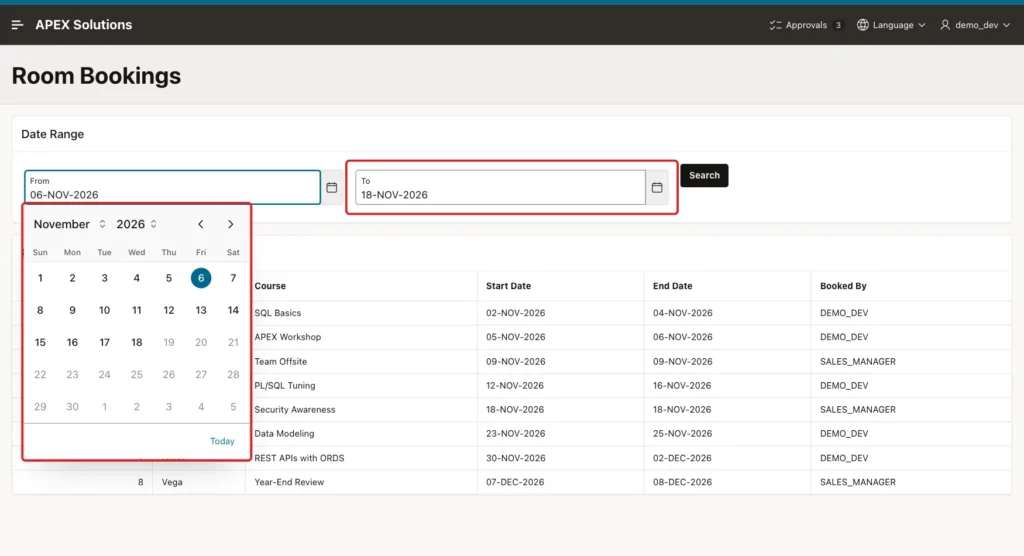1024x556 pixels.
Task: Click the APEX Workshop course cell
Action: [362, 337]
